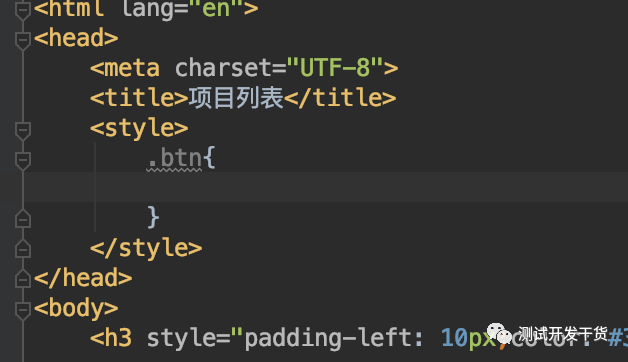Collapse the head tag fold marker
This screenshot has width=628, height=362.
coord(23,40)
